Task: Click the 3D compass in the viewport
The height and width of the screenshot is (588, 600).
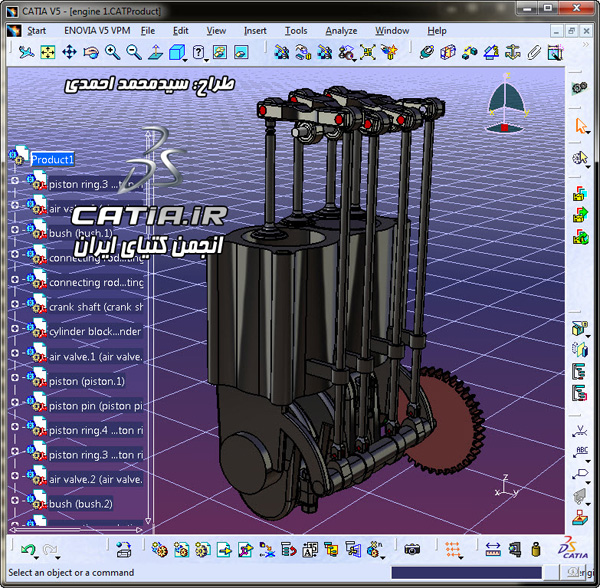Action: pyautogui.click(x=507, y=103)
